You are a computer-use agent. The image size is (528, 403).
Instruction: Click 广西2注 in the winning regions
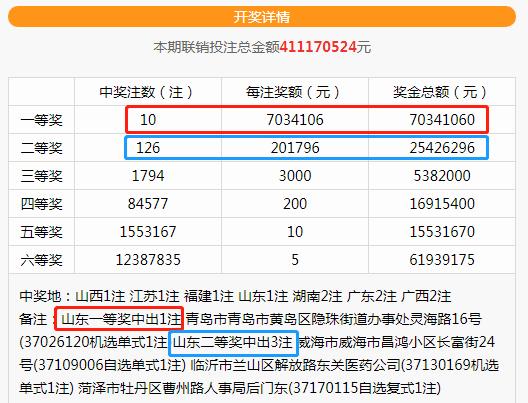click(426, 296)
